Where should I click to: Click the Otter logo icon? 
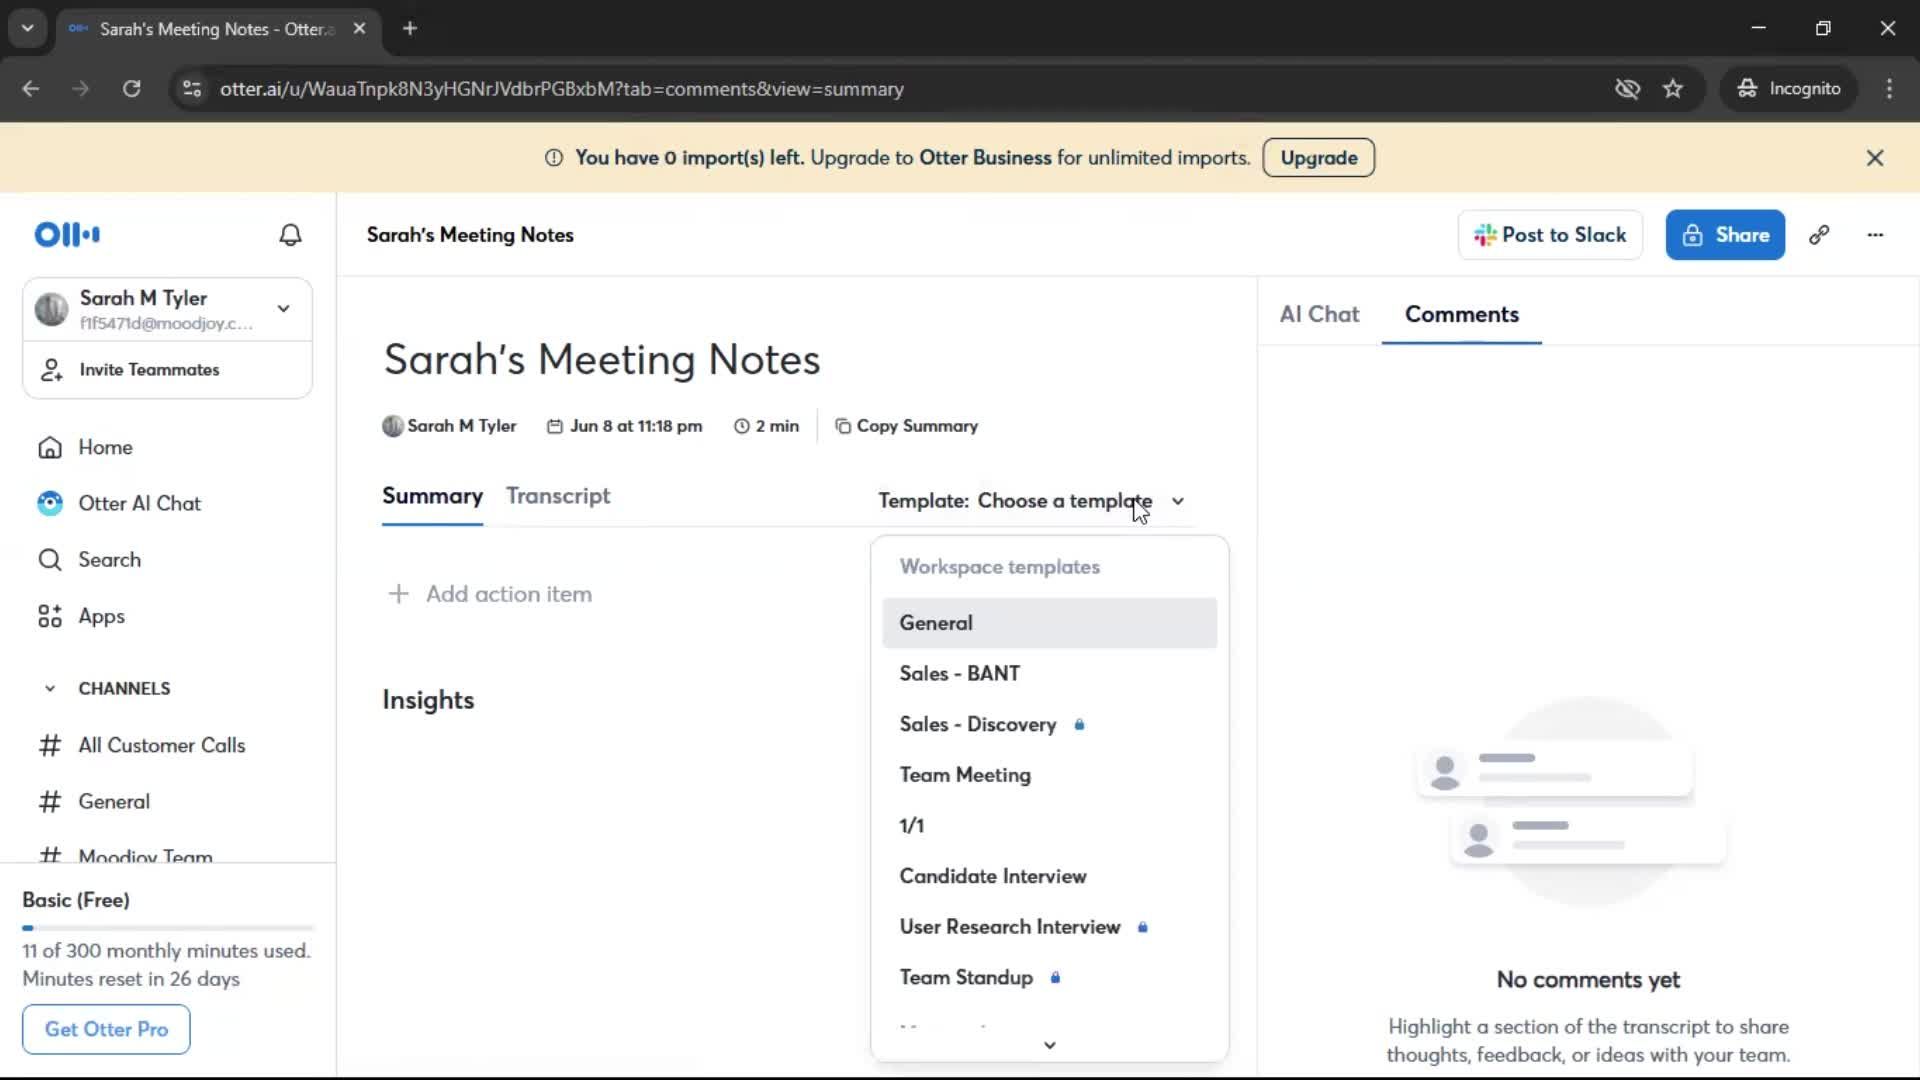tap(67, 235)
